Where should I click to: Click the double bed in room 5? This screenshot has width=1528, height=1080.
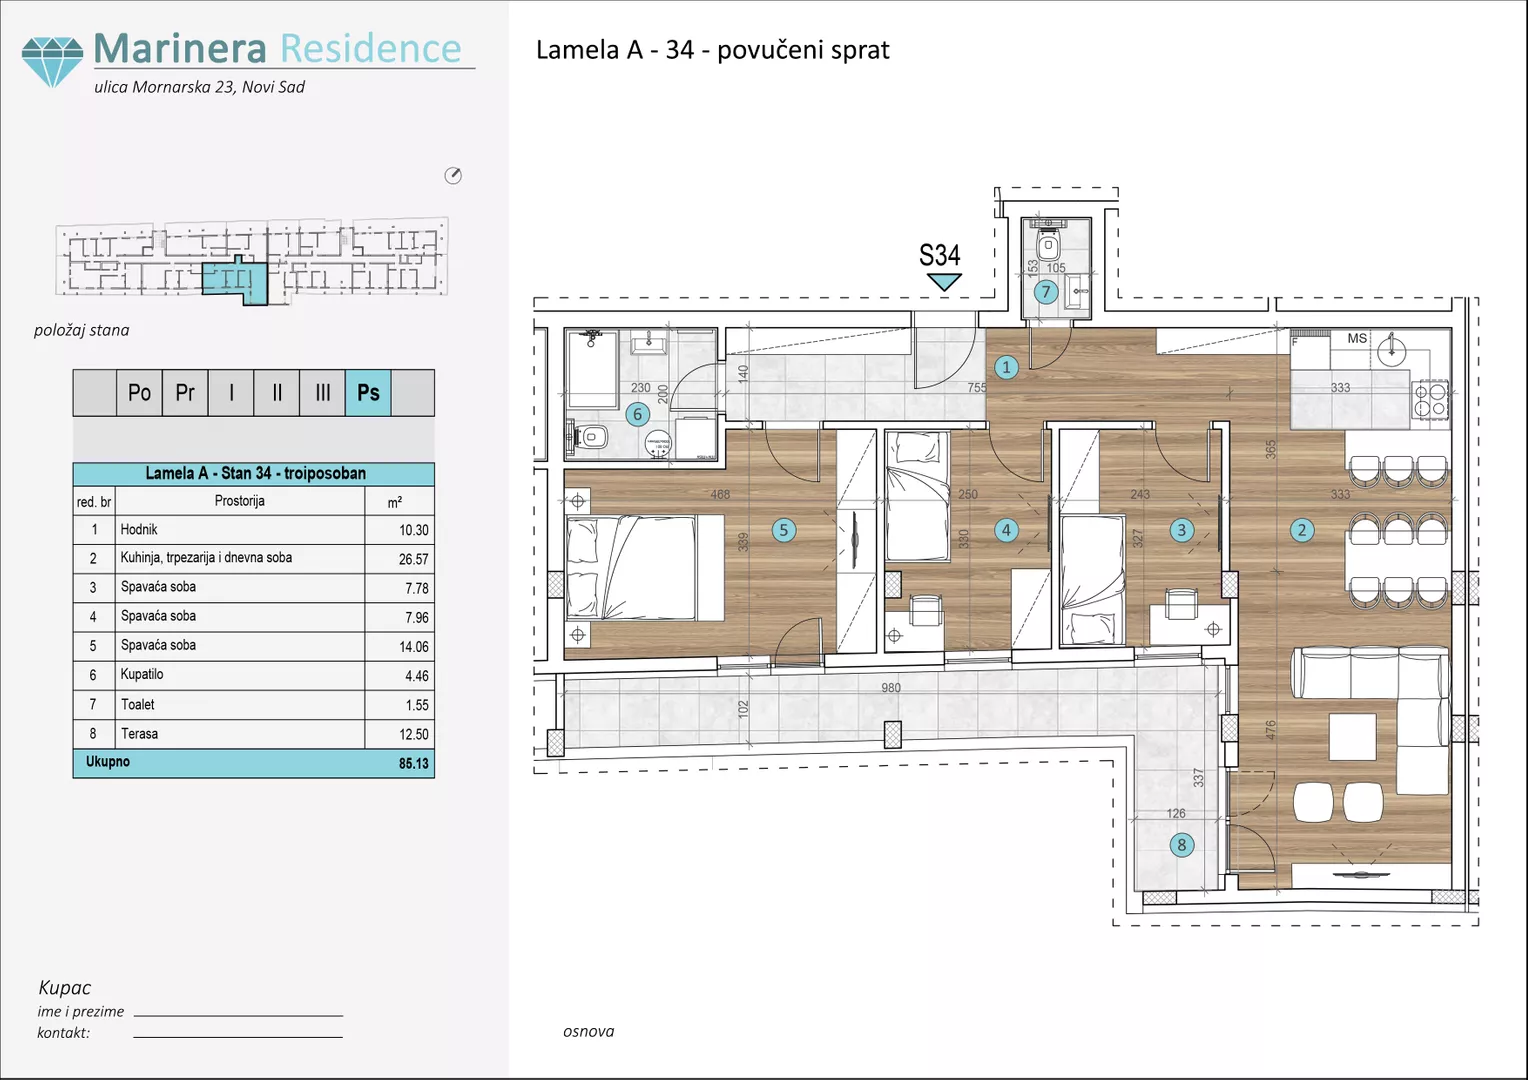[644, 568]
